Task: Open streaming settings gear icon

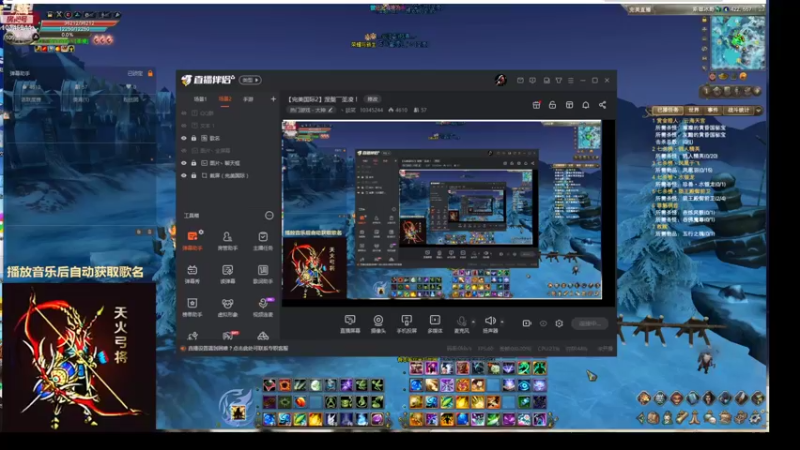Action: (x=559, y=323)
